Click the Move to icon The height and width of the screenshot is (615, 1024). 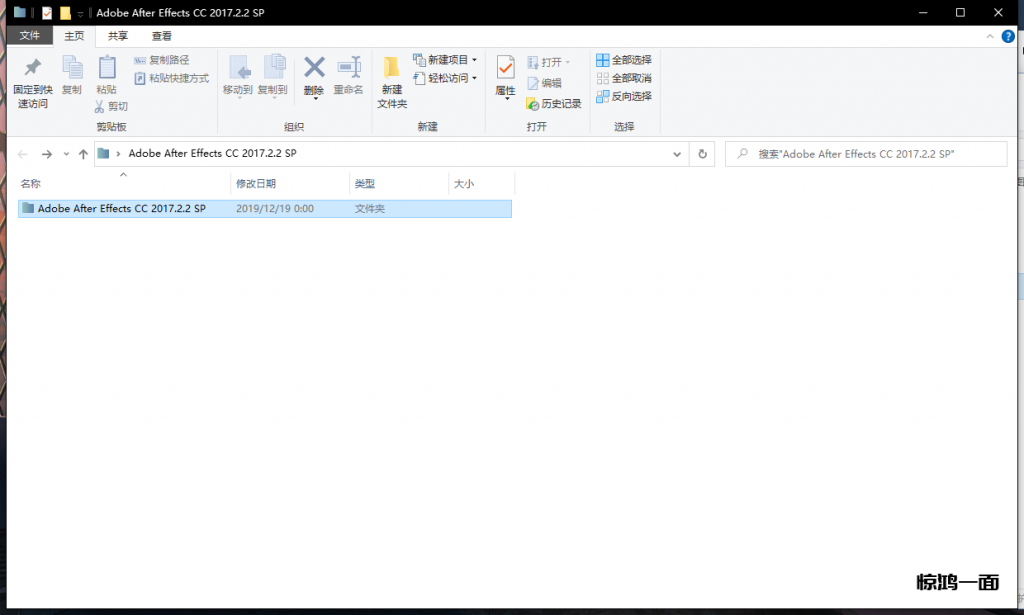pyautogui.click(x=238, y=68)
